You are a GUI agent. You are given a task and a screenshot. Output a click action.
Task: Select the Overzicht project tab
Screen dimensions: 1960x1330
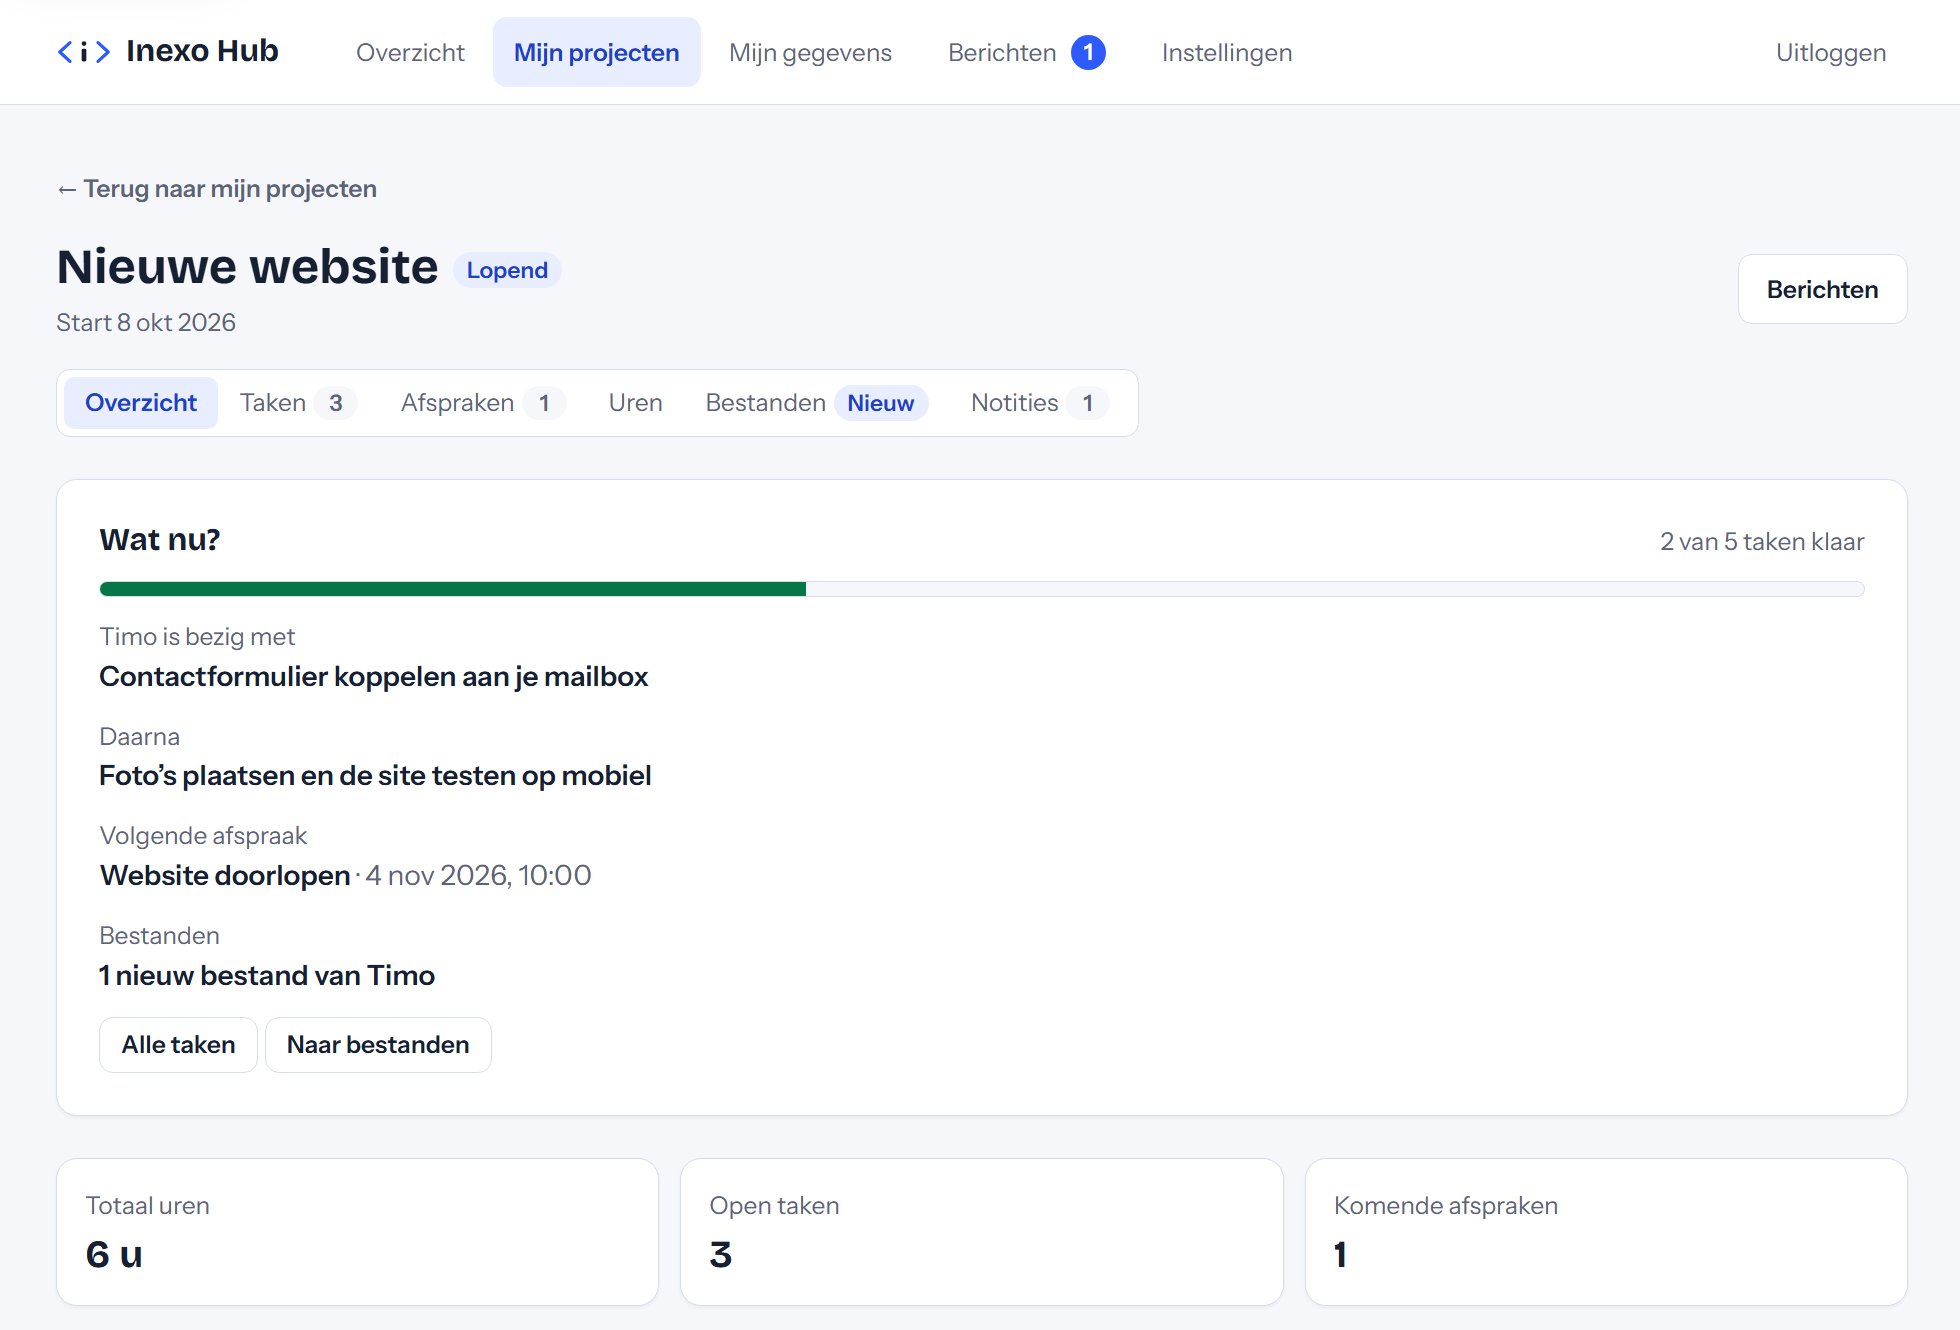(141, 403)
